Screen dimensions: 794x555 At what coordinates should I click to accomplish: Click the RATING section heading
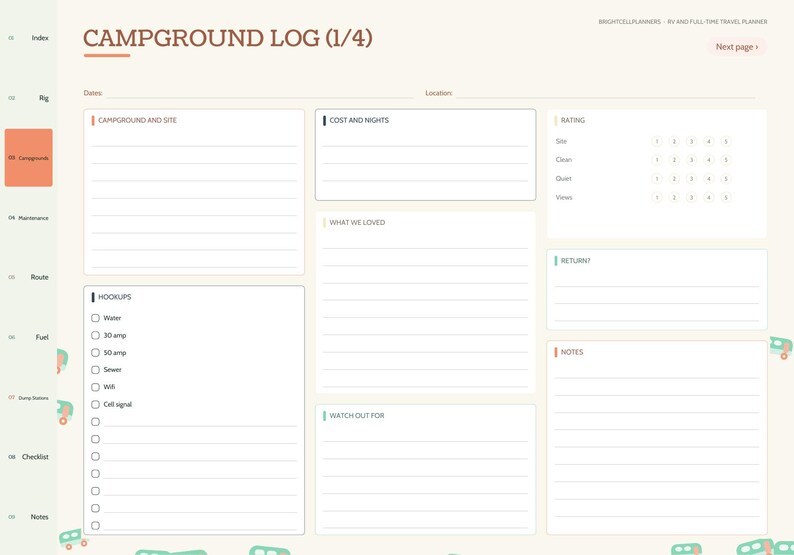coord(573,120)
